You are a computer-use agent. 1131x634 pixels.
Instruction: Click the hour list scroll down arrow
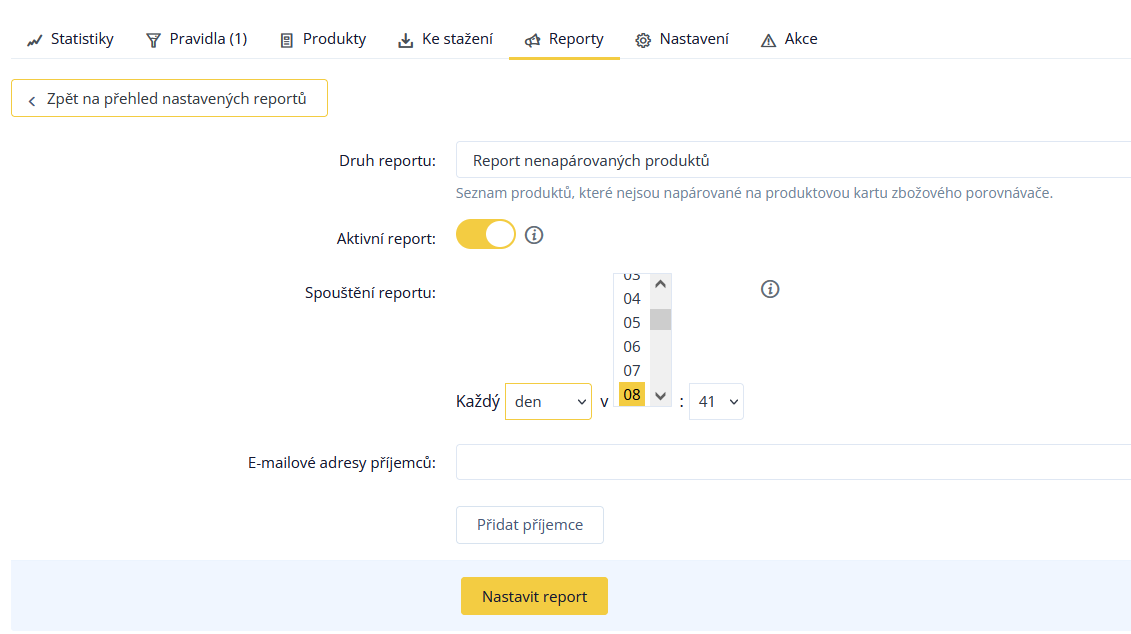pyautogui.click(x=660, y=396)
